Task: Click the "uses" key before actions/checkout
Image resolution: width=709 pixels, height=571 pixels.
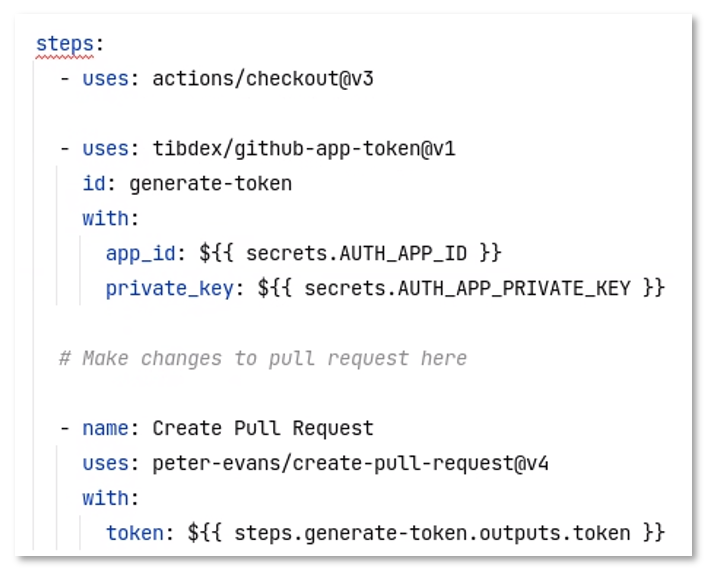Action: click(105, 79)
